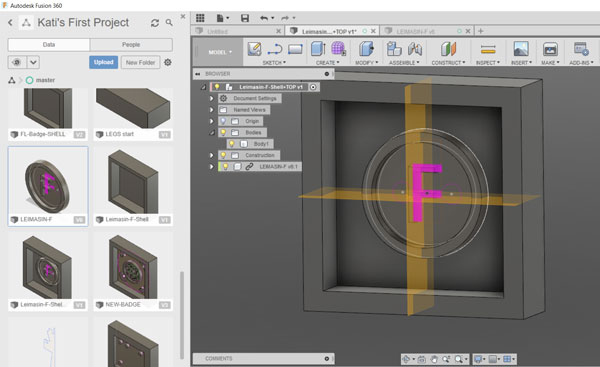Expand Document Settings node

[211, 98]
